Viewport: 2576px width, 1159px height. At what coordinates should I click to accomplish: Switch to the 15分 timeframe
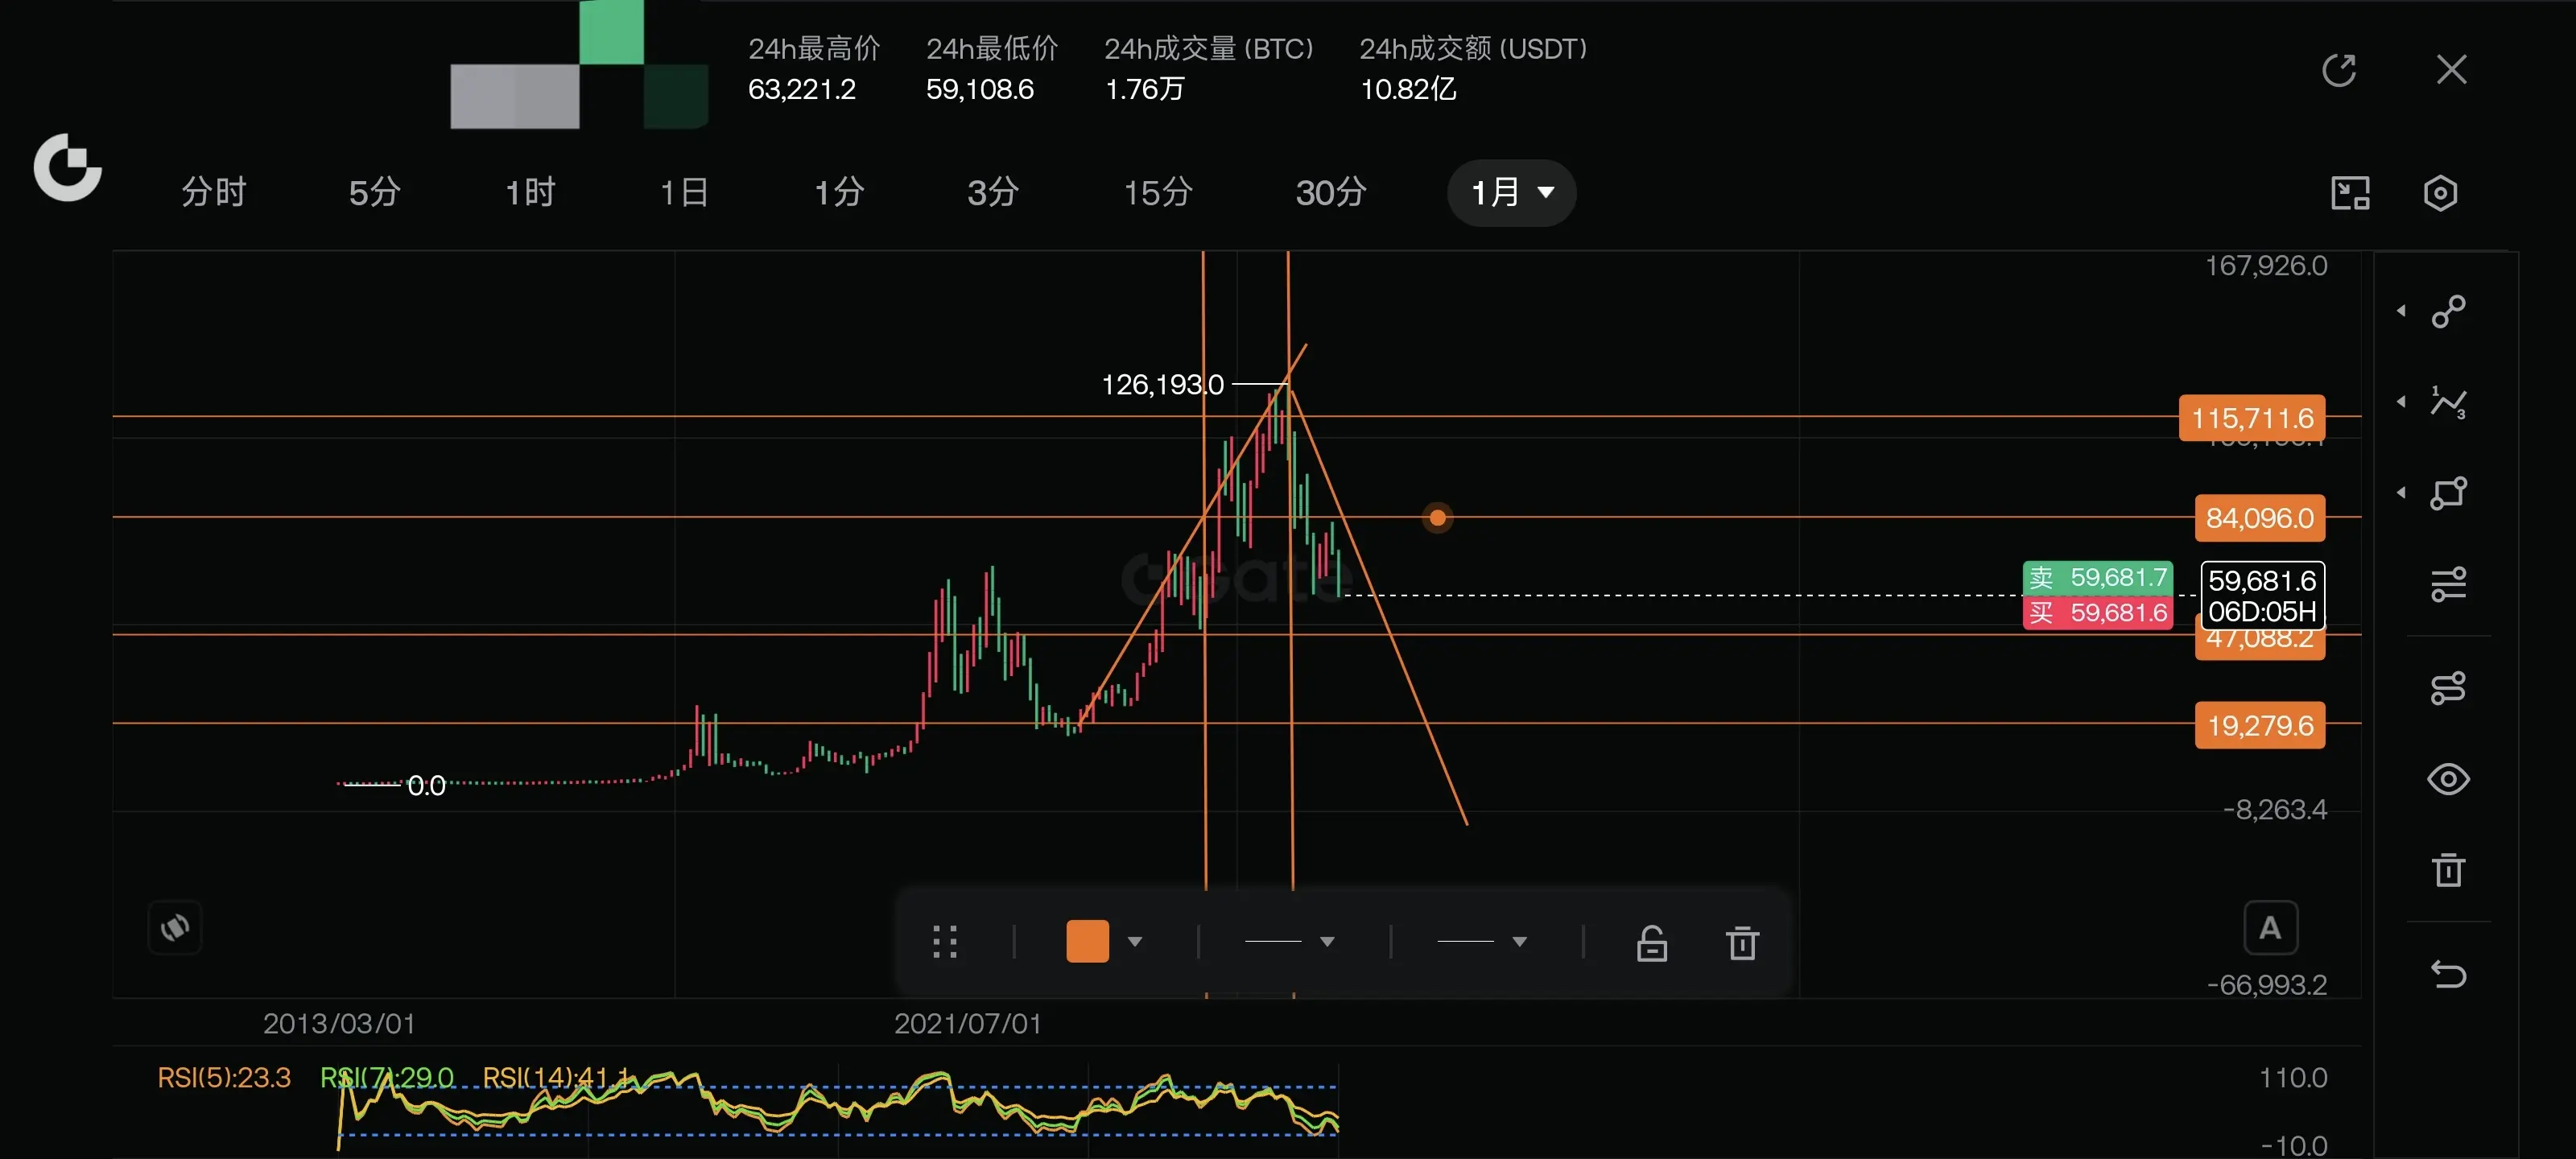click(x=1158, y=192)
